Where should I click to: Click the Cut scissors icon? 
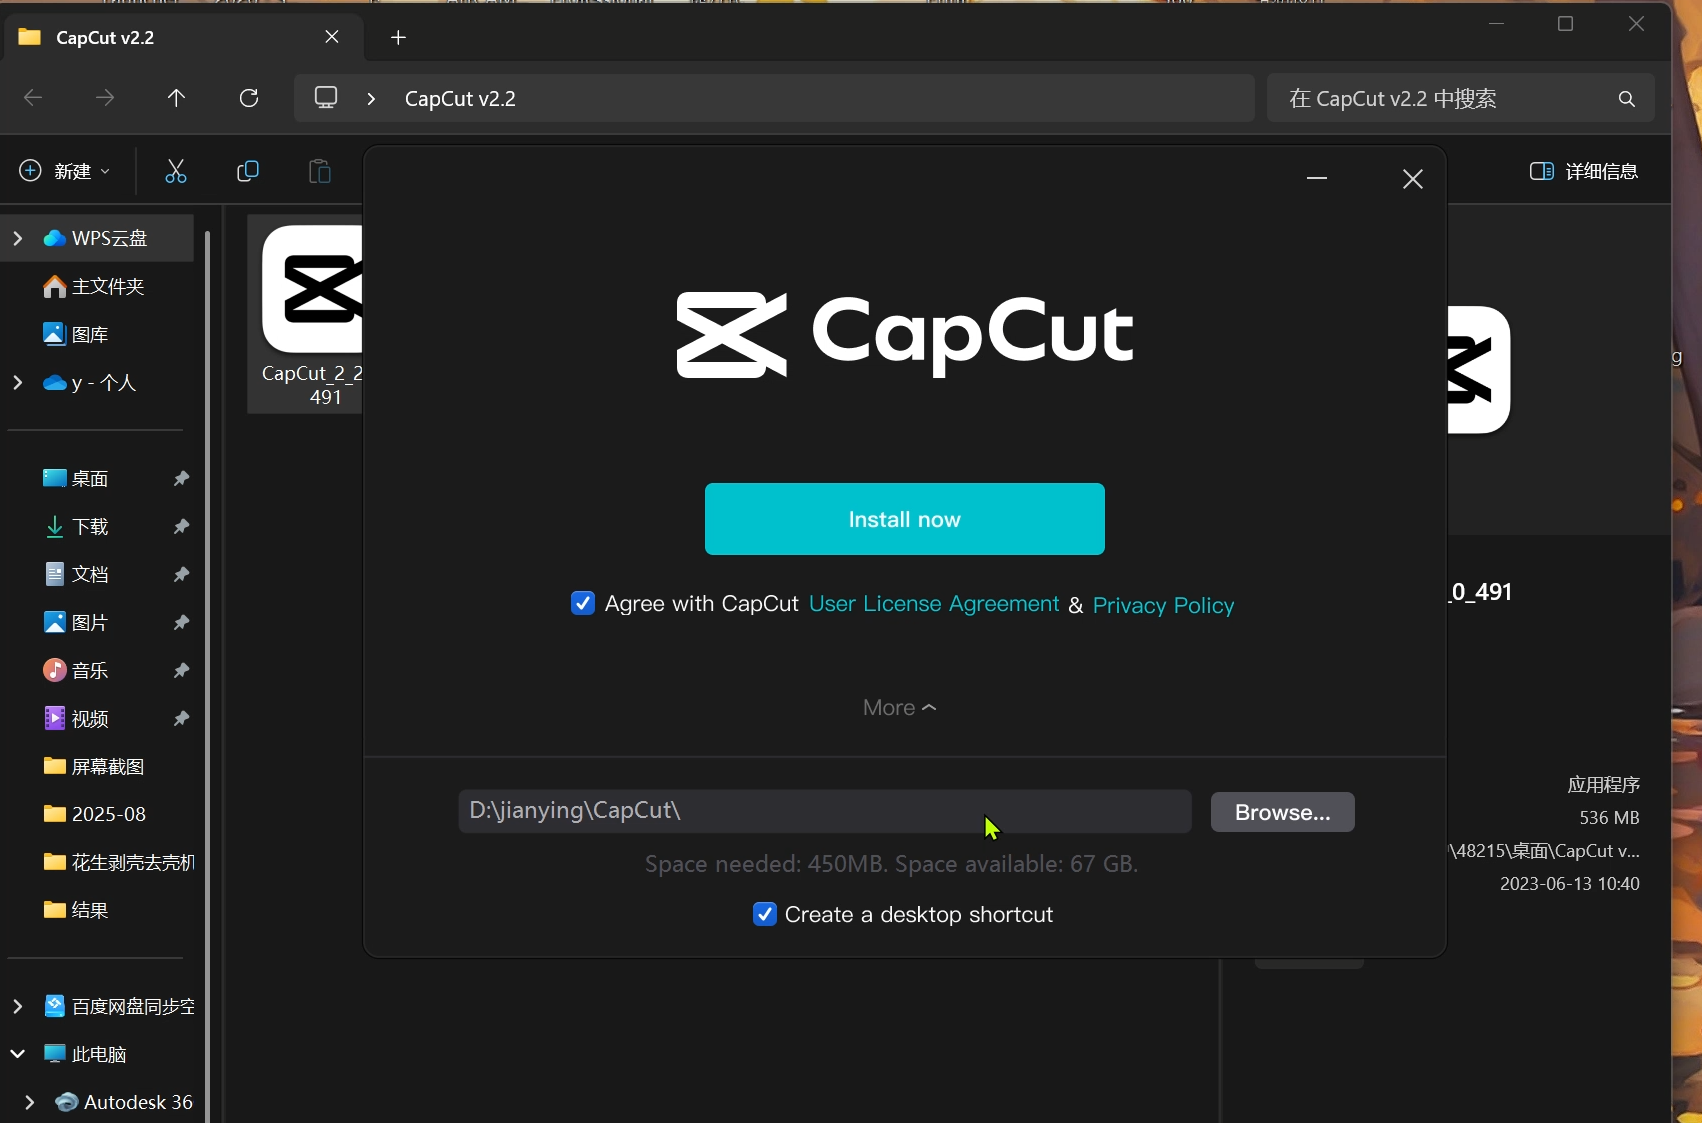(x=176, y=171)
